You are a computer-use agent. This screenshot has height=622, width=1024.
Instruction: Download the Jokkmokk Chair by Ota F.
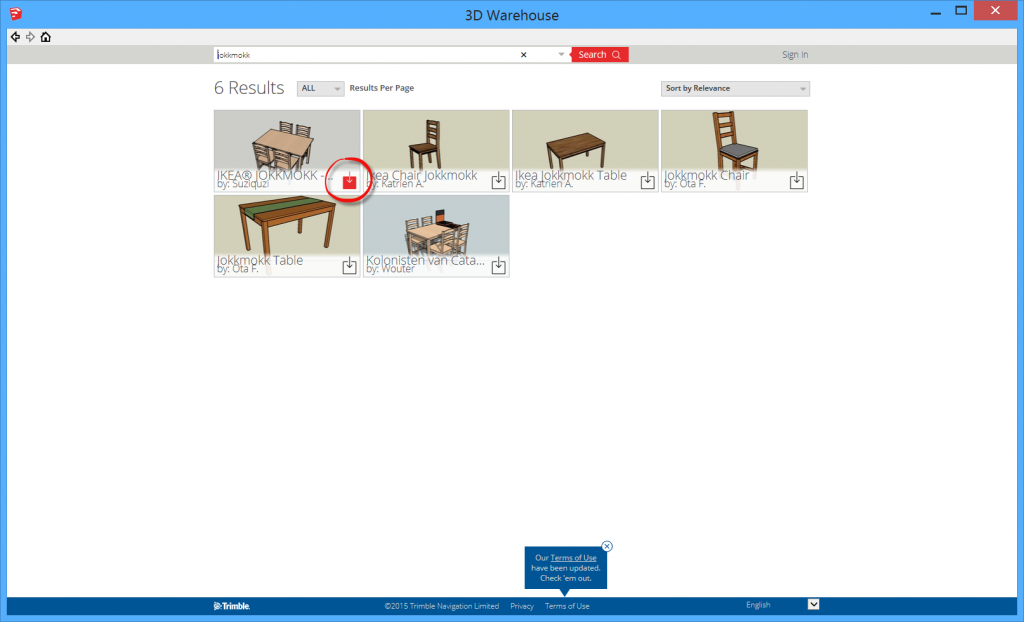click(796, 180)
